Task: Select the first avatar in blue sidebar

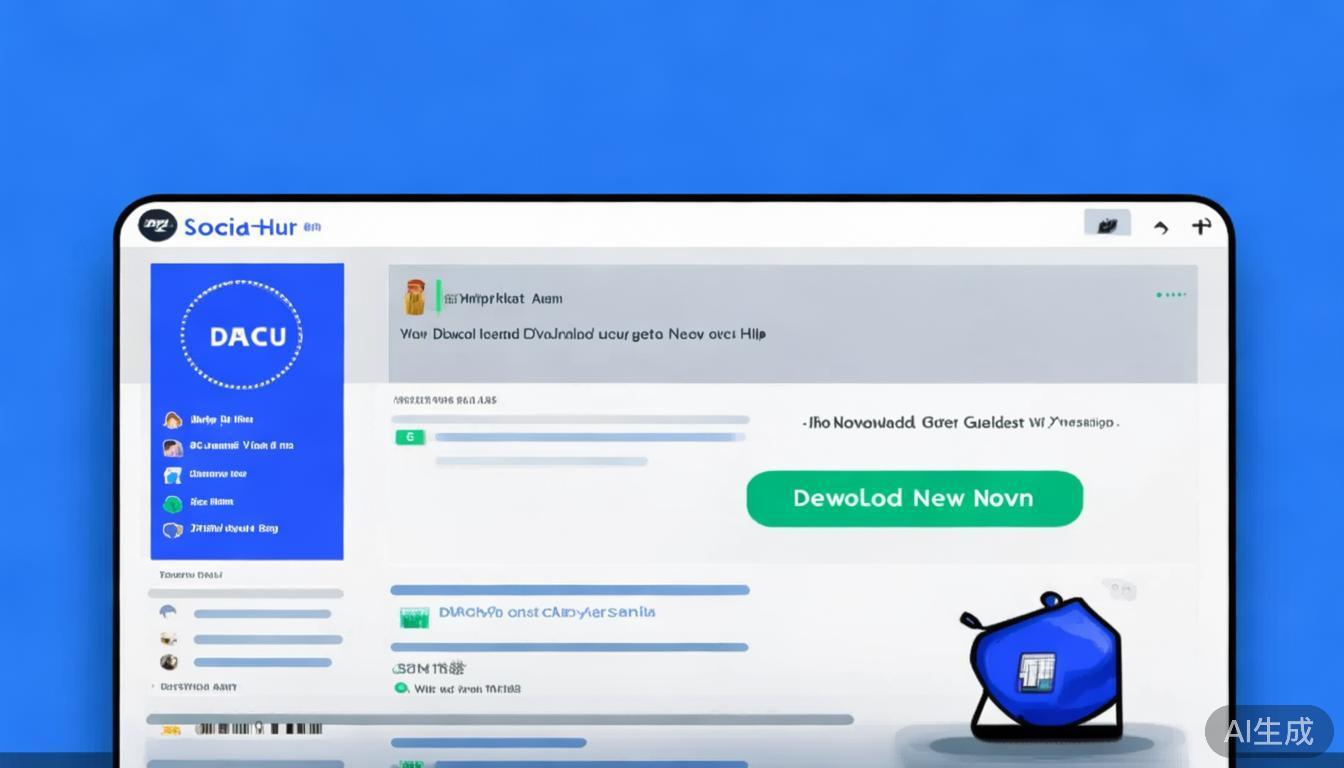Action: [173, 420]
